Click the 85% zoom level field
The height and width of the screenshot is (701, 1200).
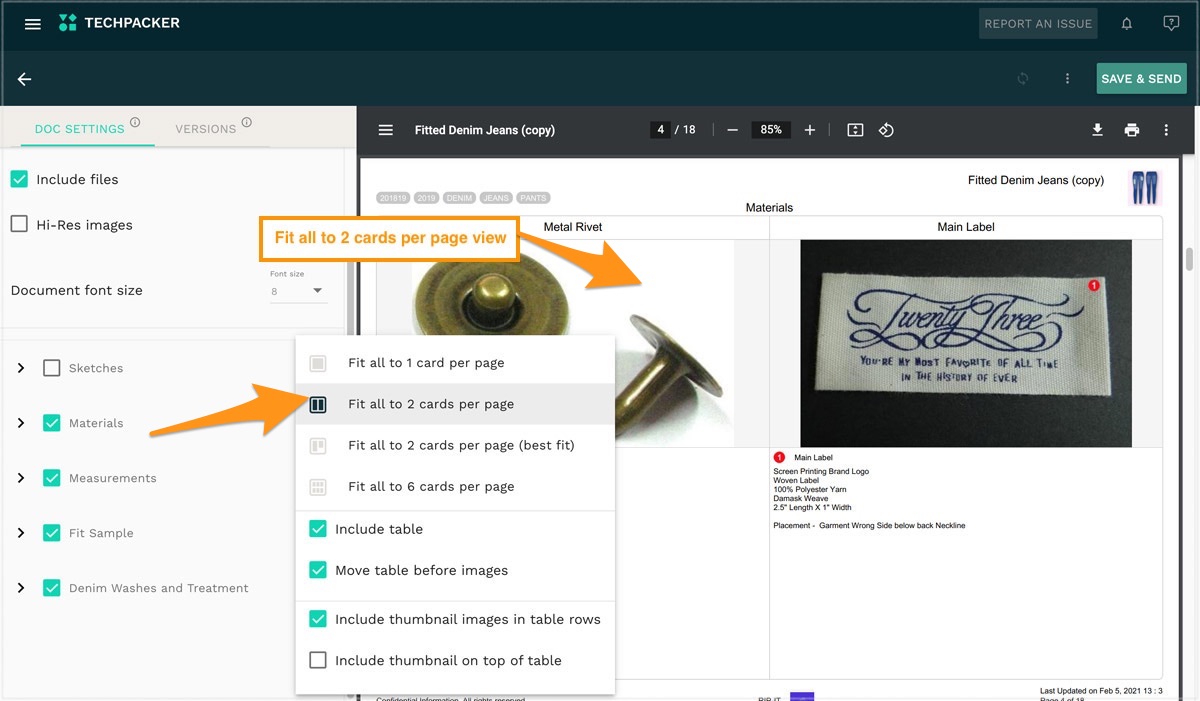pyautogui.click(x=771, y=130)
